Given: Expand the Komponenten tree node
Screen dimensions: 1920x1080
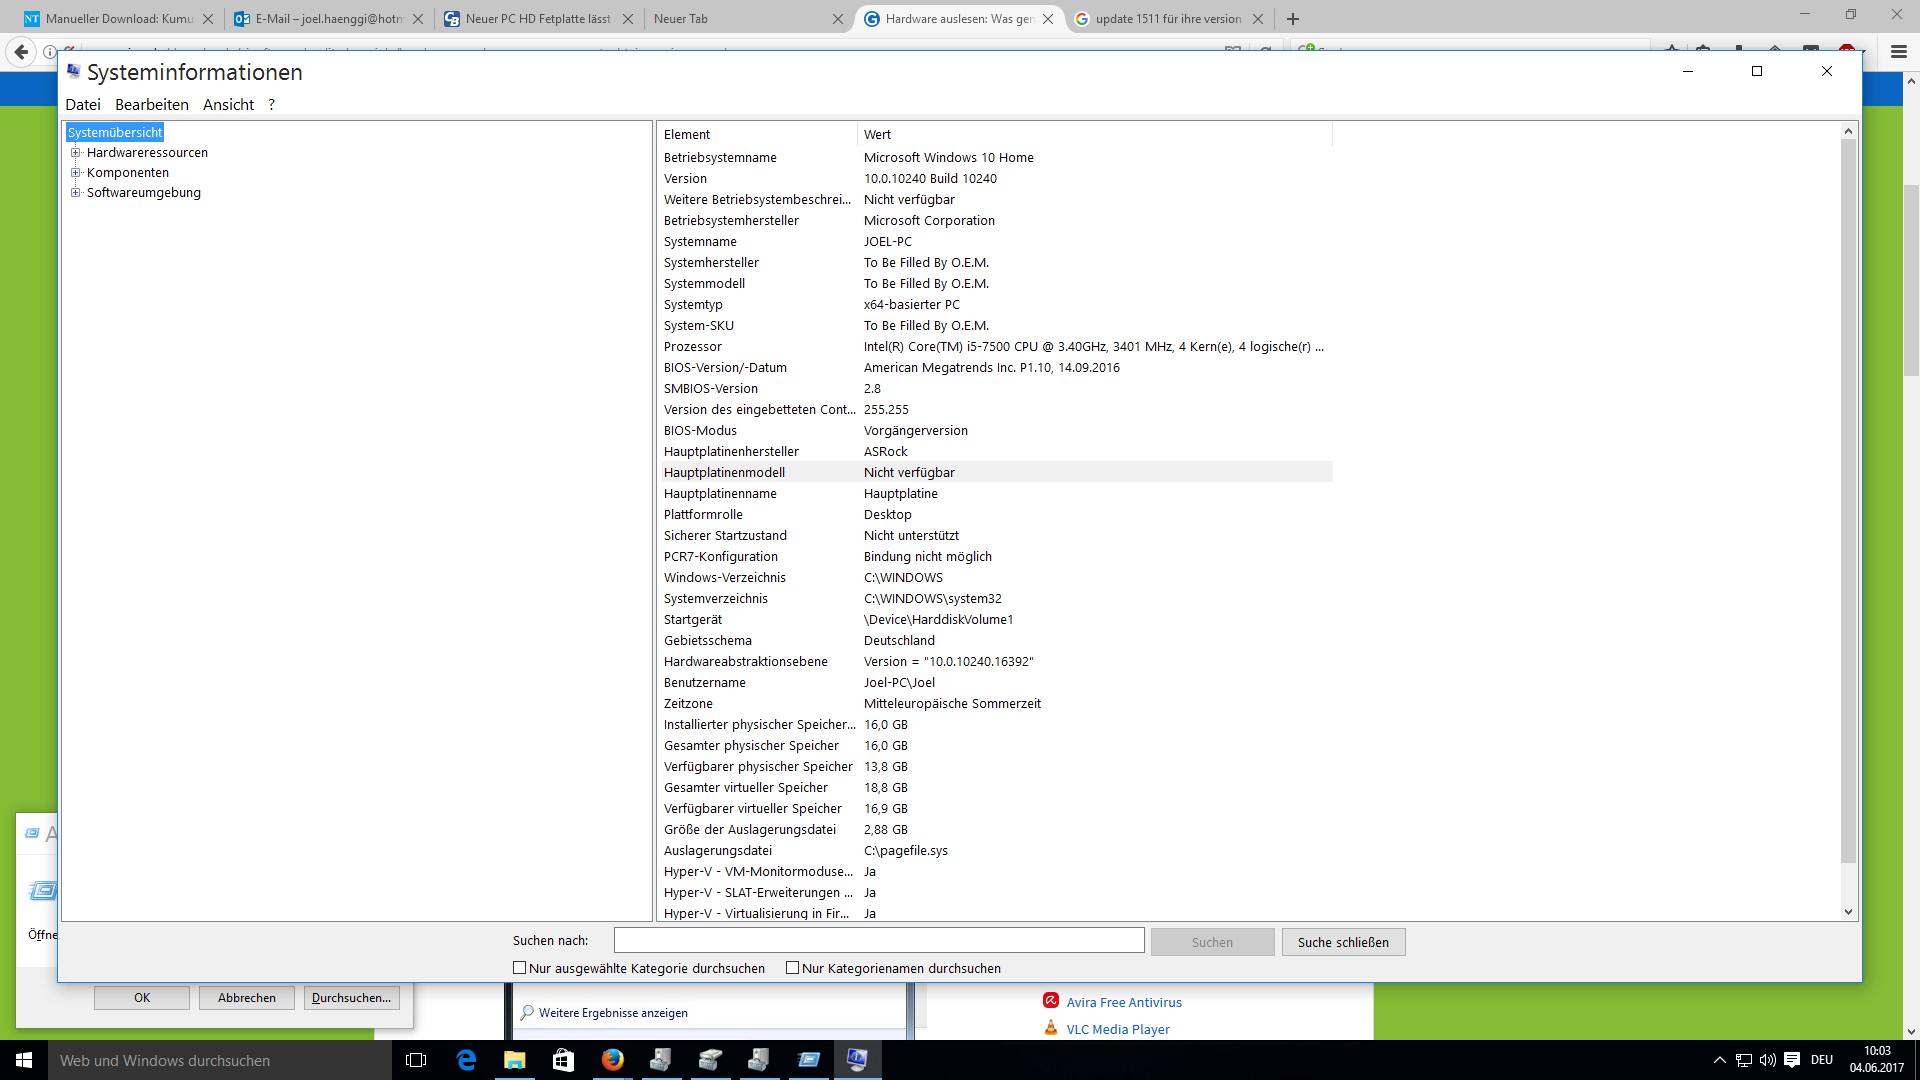Looking at the screenshot, I should (75, 173).
